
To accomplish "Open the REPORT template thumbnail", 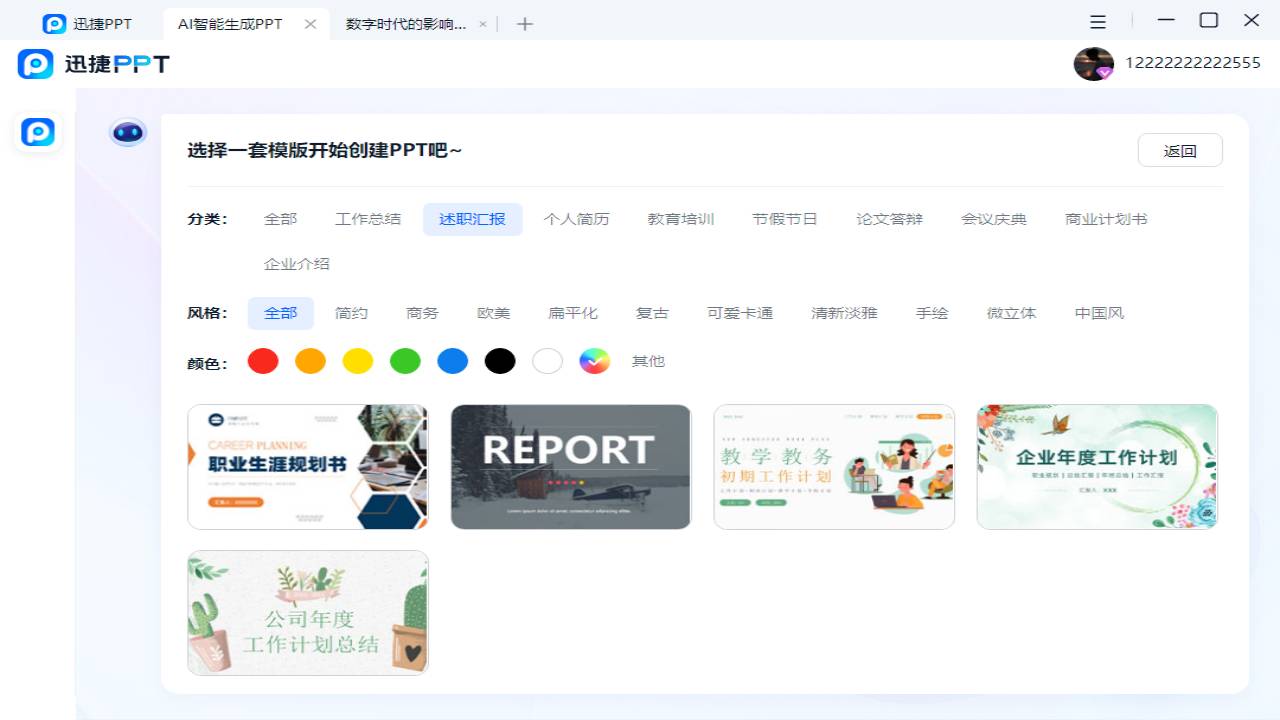I will pos(570,466).
